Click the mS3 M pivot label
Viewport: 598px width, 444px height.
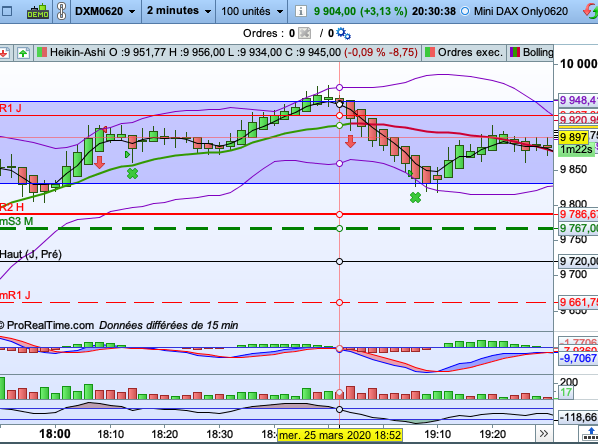click(16, 221)
